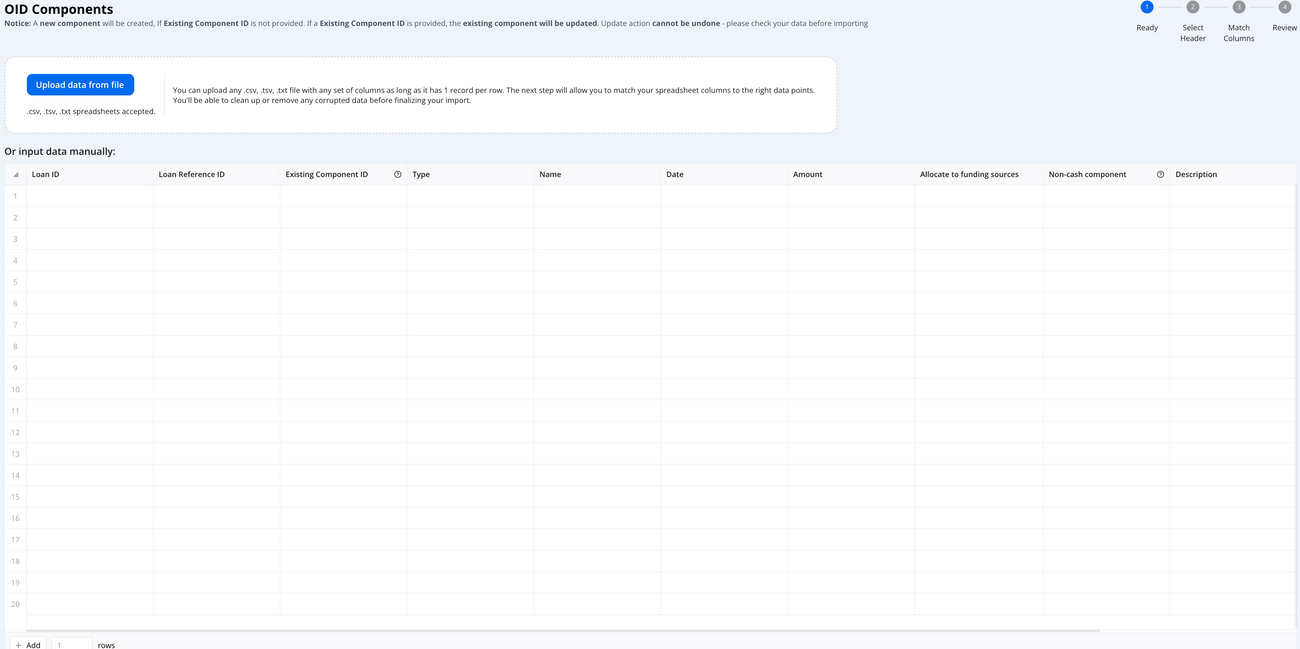The image size is (1300, 649).
Task: Click the Existing Component ID help icon
Action: tap(397, 173)
